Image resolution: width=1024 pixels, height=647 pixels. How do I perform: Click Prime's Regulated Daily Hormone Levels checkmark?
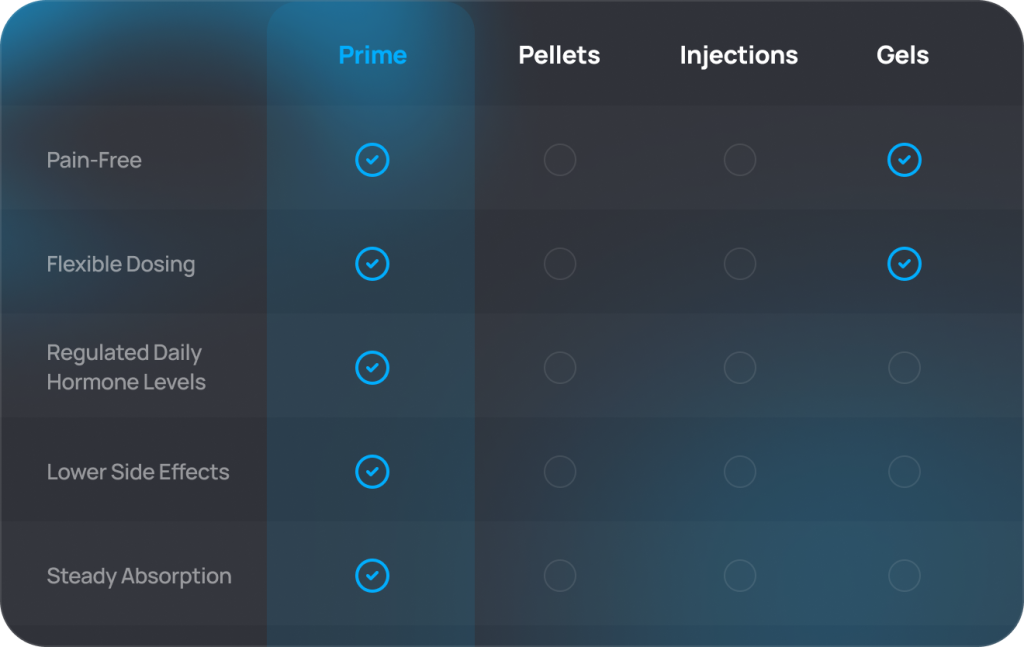pos(372,368)
